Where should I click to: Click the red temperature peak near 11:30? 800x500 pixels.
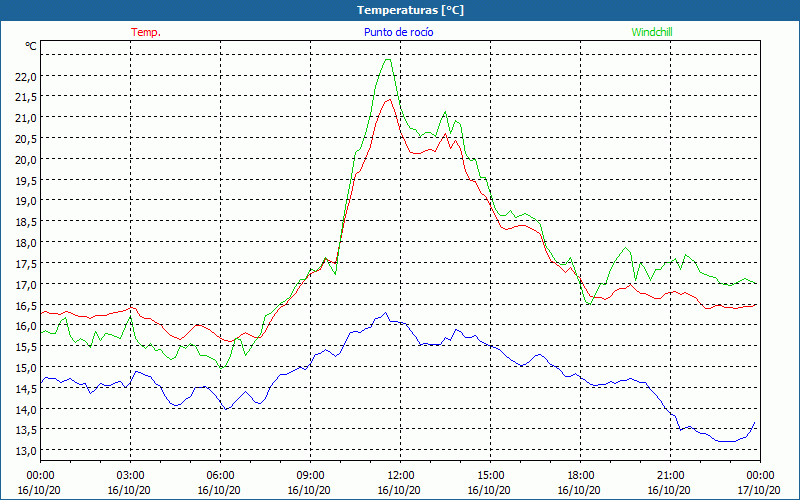pos(389,99)
